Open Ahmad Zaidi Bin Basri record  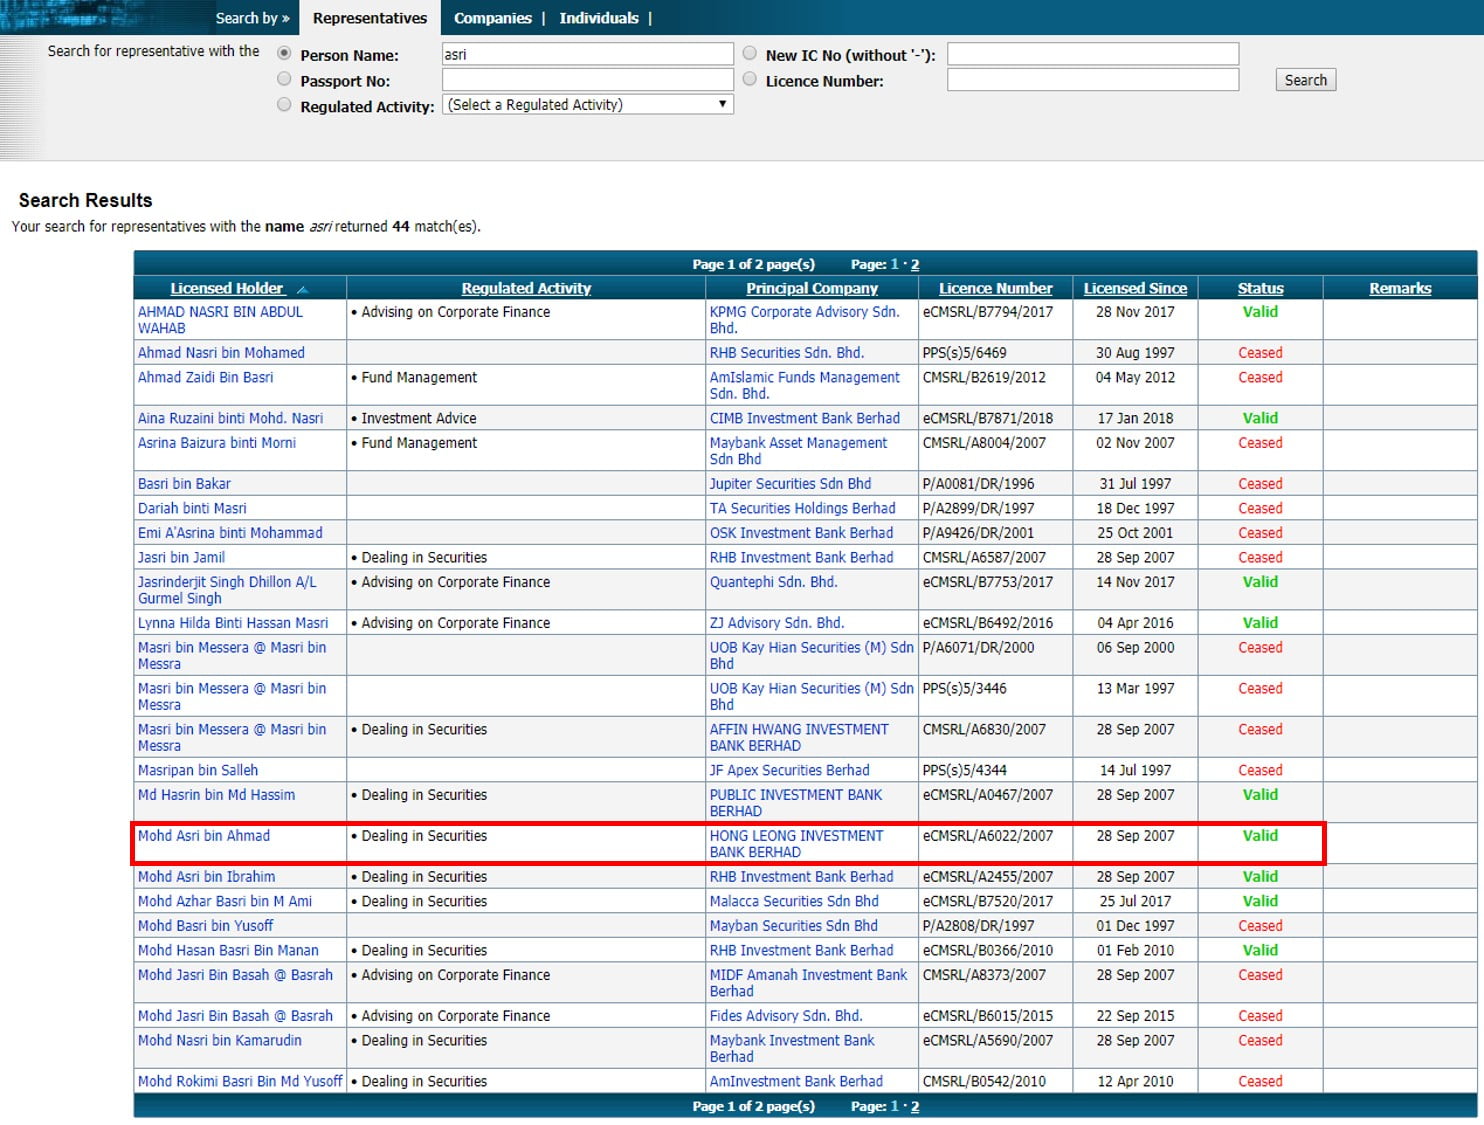pyautogui.click(x=205, y=377)
